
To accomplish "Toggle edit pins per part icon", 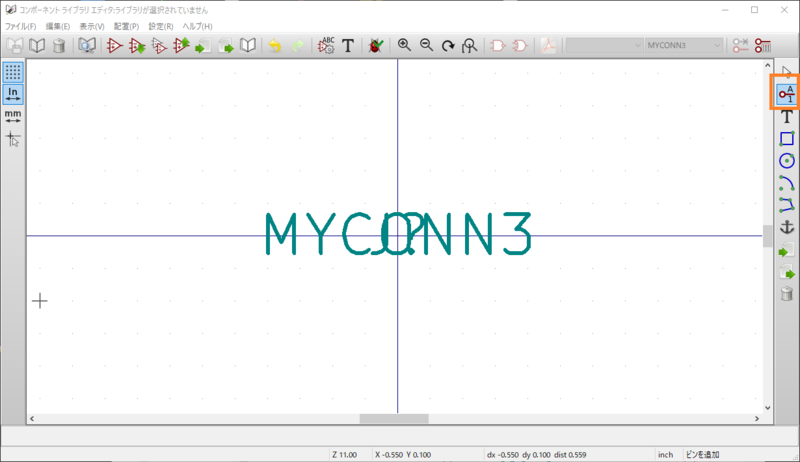I will coord(740,46).
